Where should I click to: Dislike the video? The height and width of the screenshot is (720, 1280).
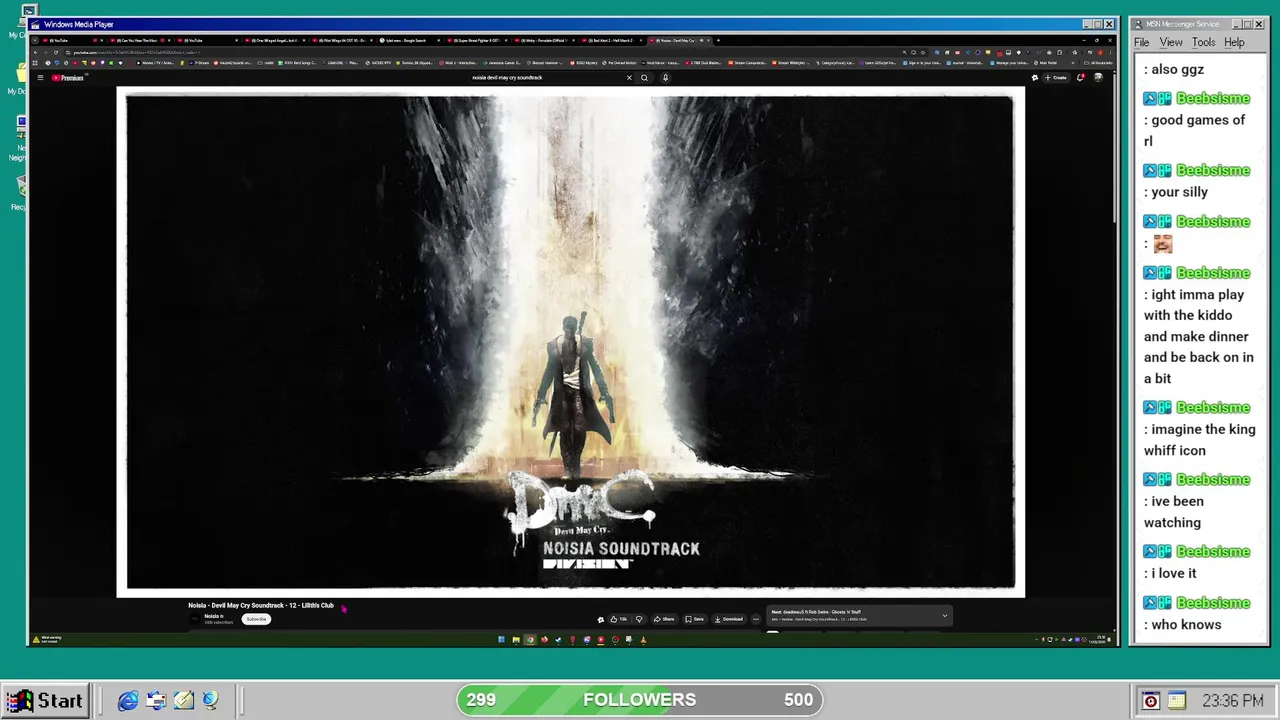click(639, 619)
